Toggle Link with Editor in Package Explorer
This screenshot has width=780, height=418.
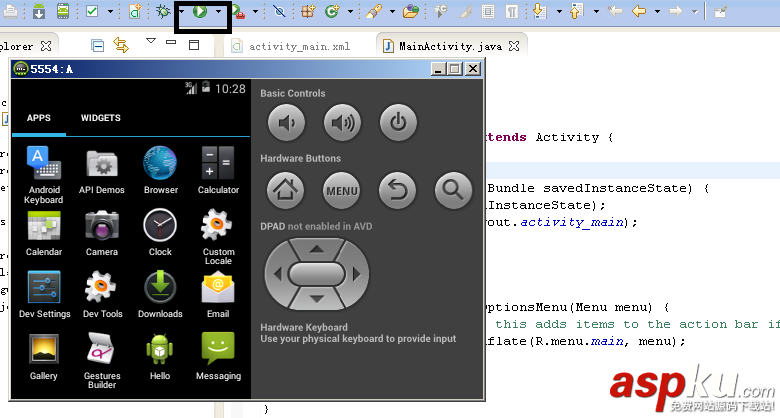[121, 45]
